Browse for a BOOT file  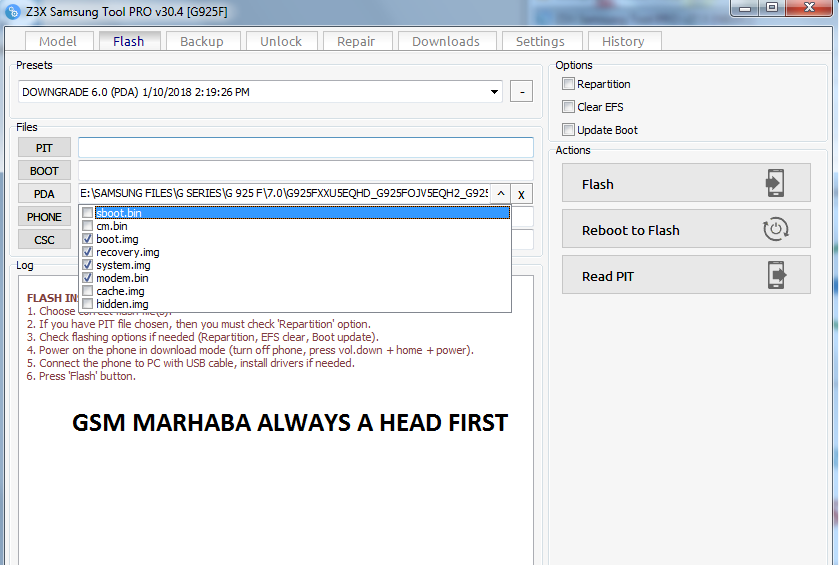click(44, 171)
